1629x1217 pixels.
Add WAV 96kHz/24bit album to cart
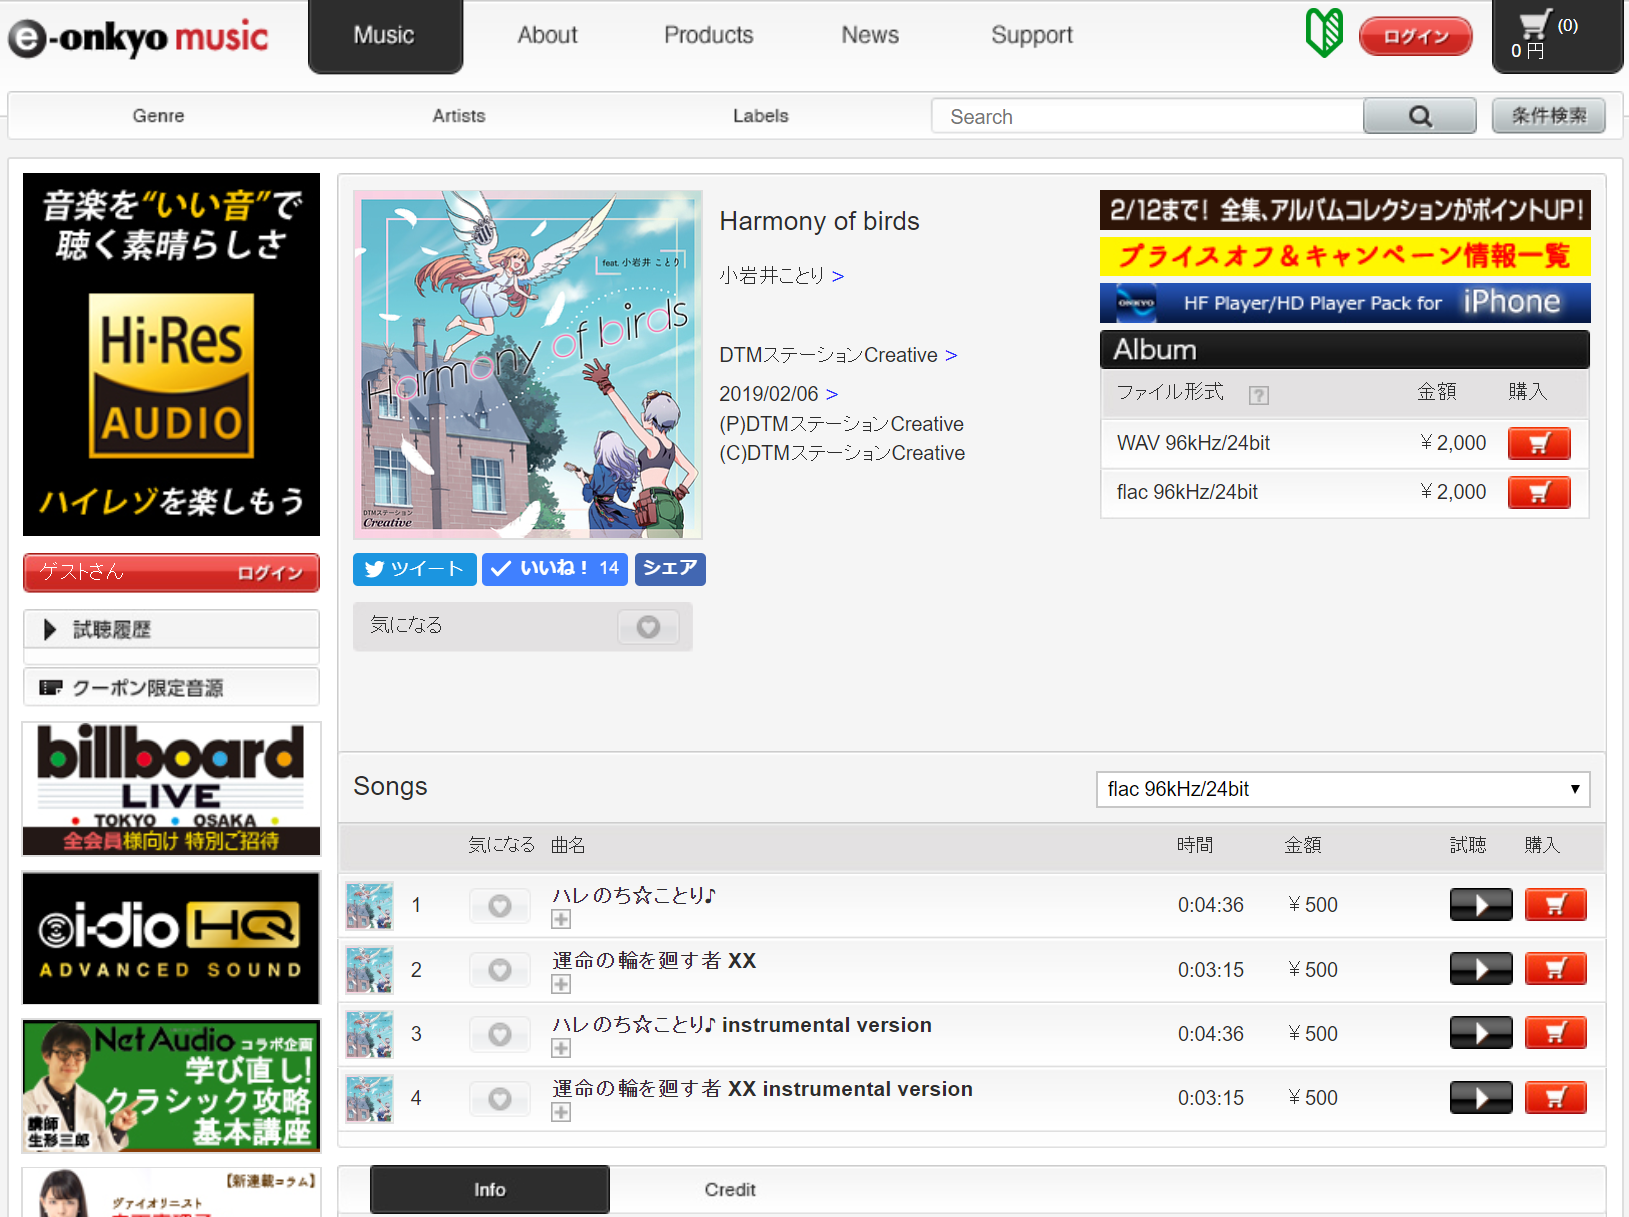pyautogui.click(x=1539, y=443)
